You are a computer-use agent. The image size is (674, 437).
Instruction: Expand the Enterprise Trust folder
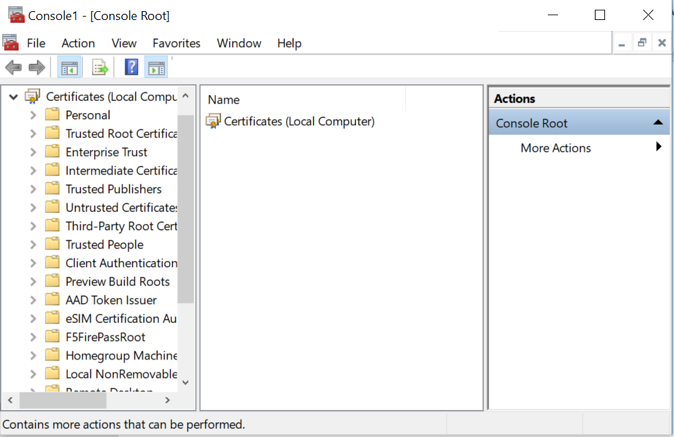[33, 152]
